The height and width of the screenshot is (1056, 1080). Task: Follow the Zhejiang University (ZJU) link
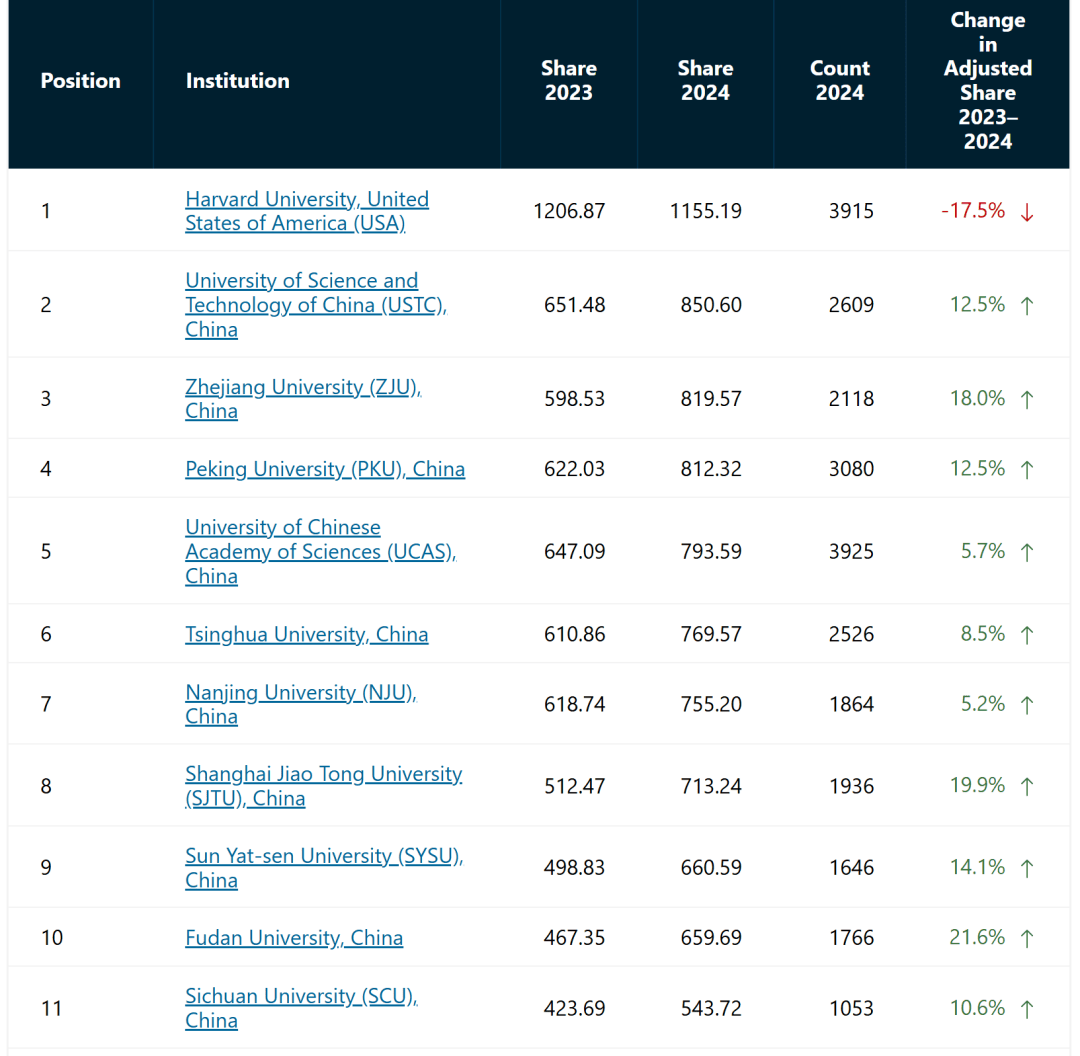point(303,399)
